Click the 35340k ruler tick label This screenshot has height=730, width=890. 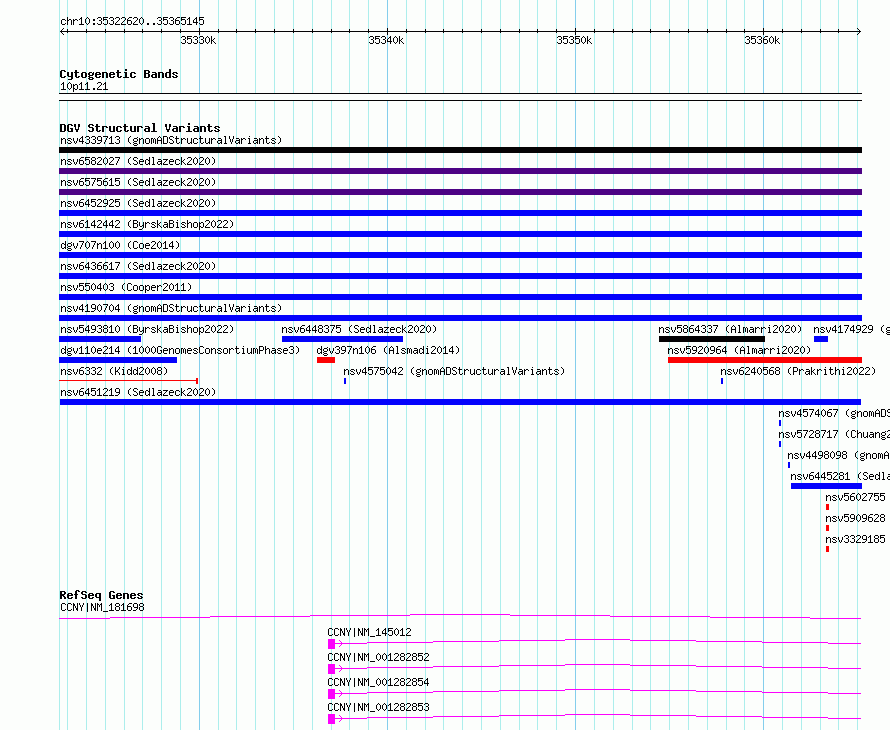(386, 40)
